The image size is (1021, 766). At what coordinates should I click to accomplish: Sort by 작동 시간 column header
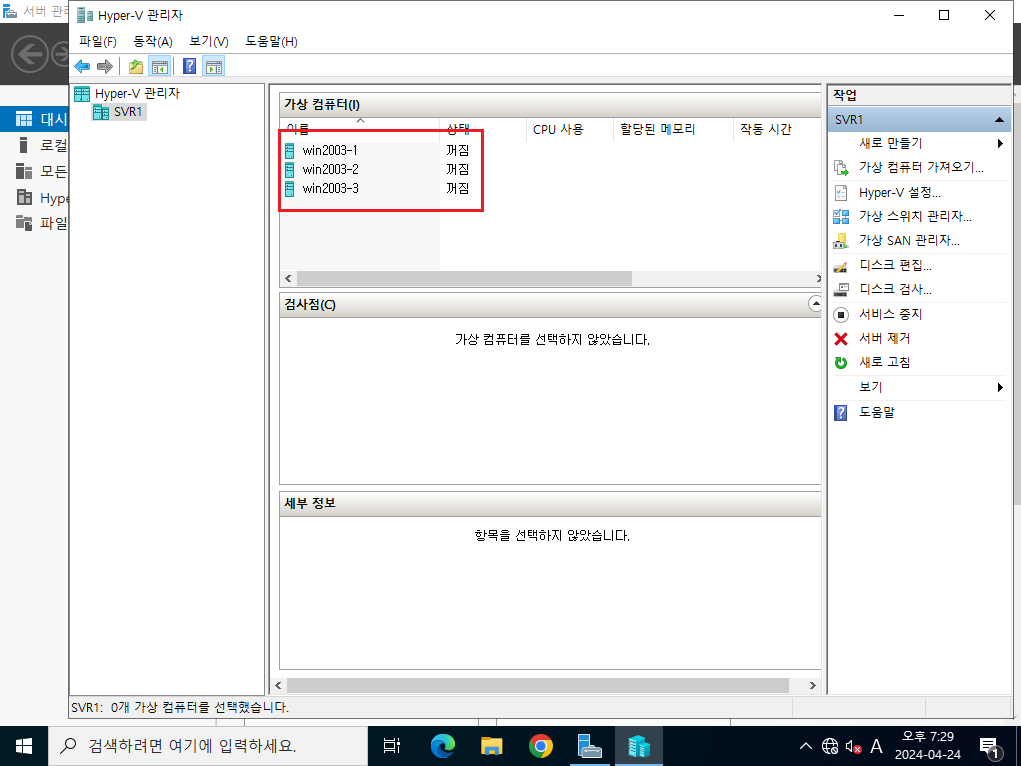click(776, 130)
